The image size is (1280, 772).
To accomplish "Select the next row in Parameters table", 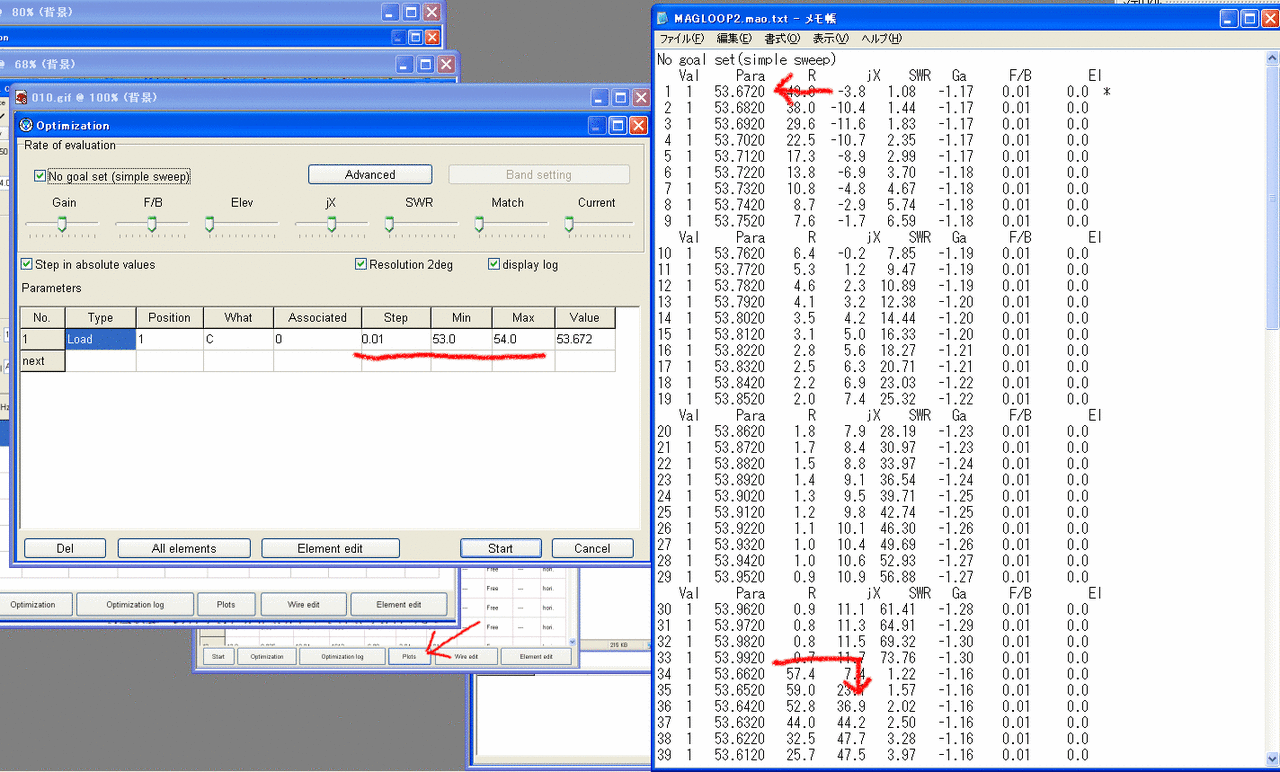I will coord(42,361).
